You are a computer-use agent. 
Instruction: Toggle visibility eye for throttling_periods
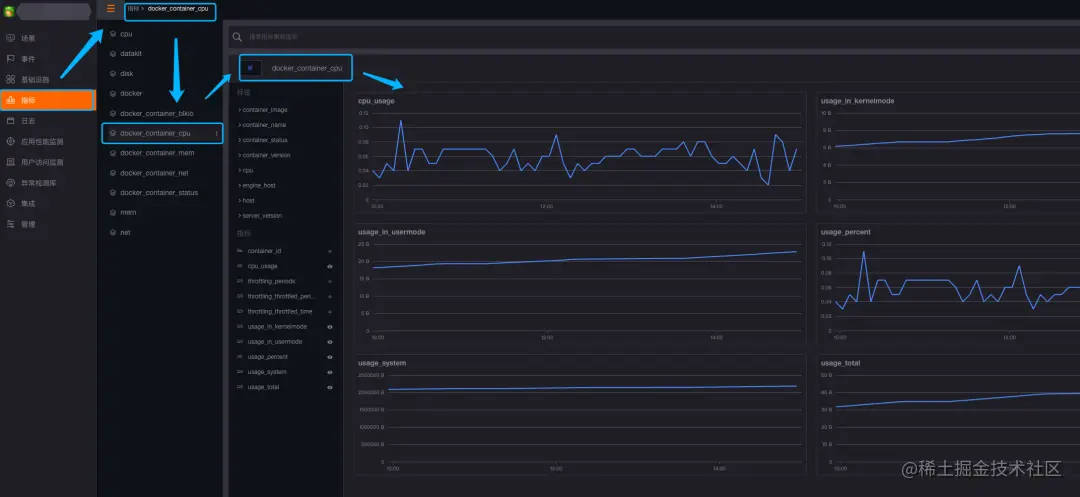coord(330,282)
